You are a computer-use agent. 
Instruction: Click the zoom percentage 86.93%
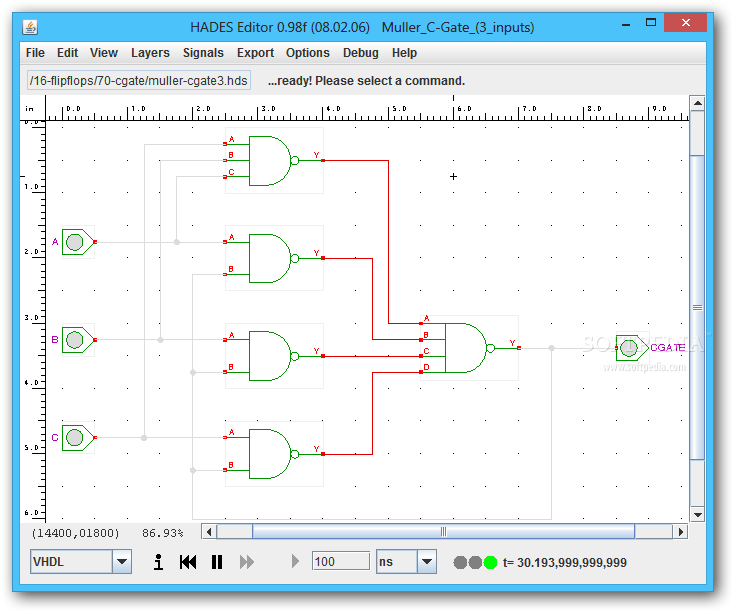pos(162,533)
